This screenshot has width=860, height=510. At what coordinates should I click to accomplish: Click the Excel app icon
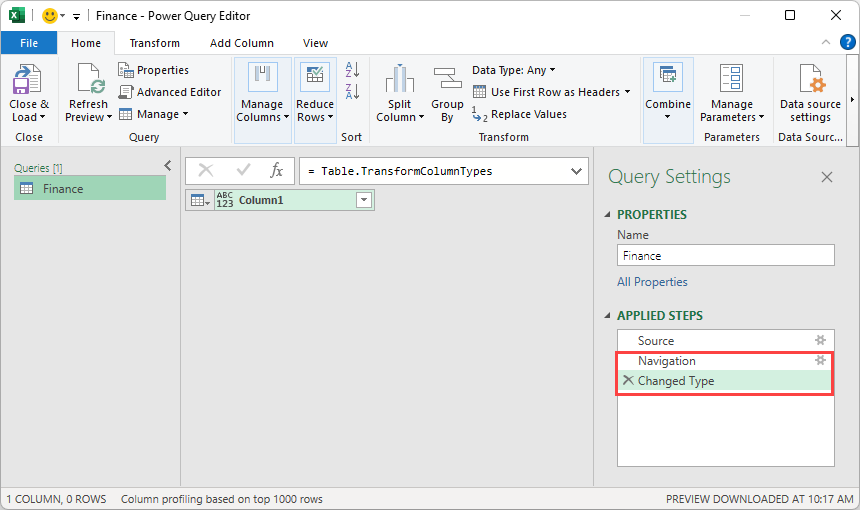click(16, 15)
